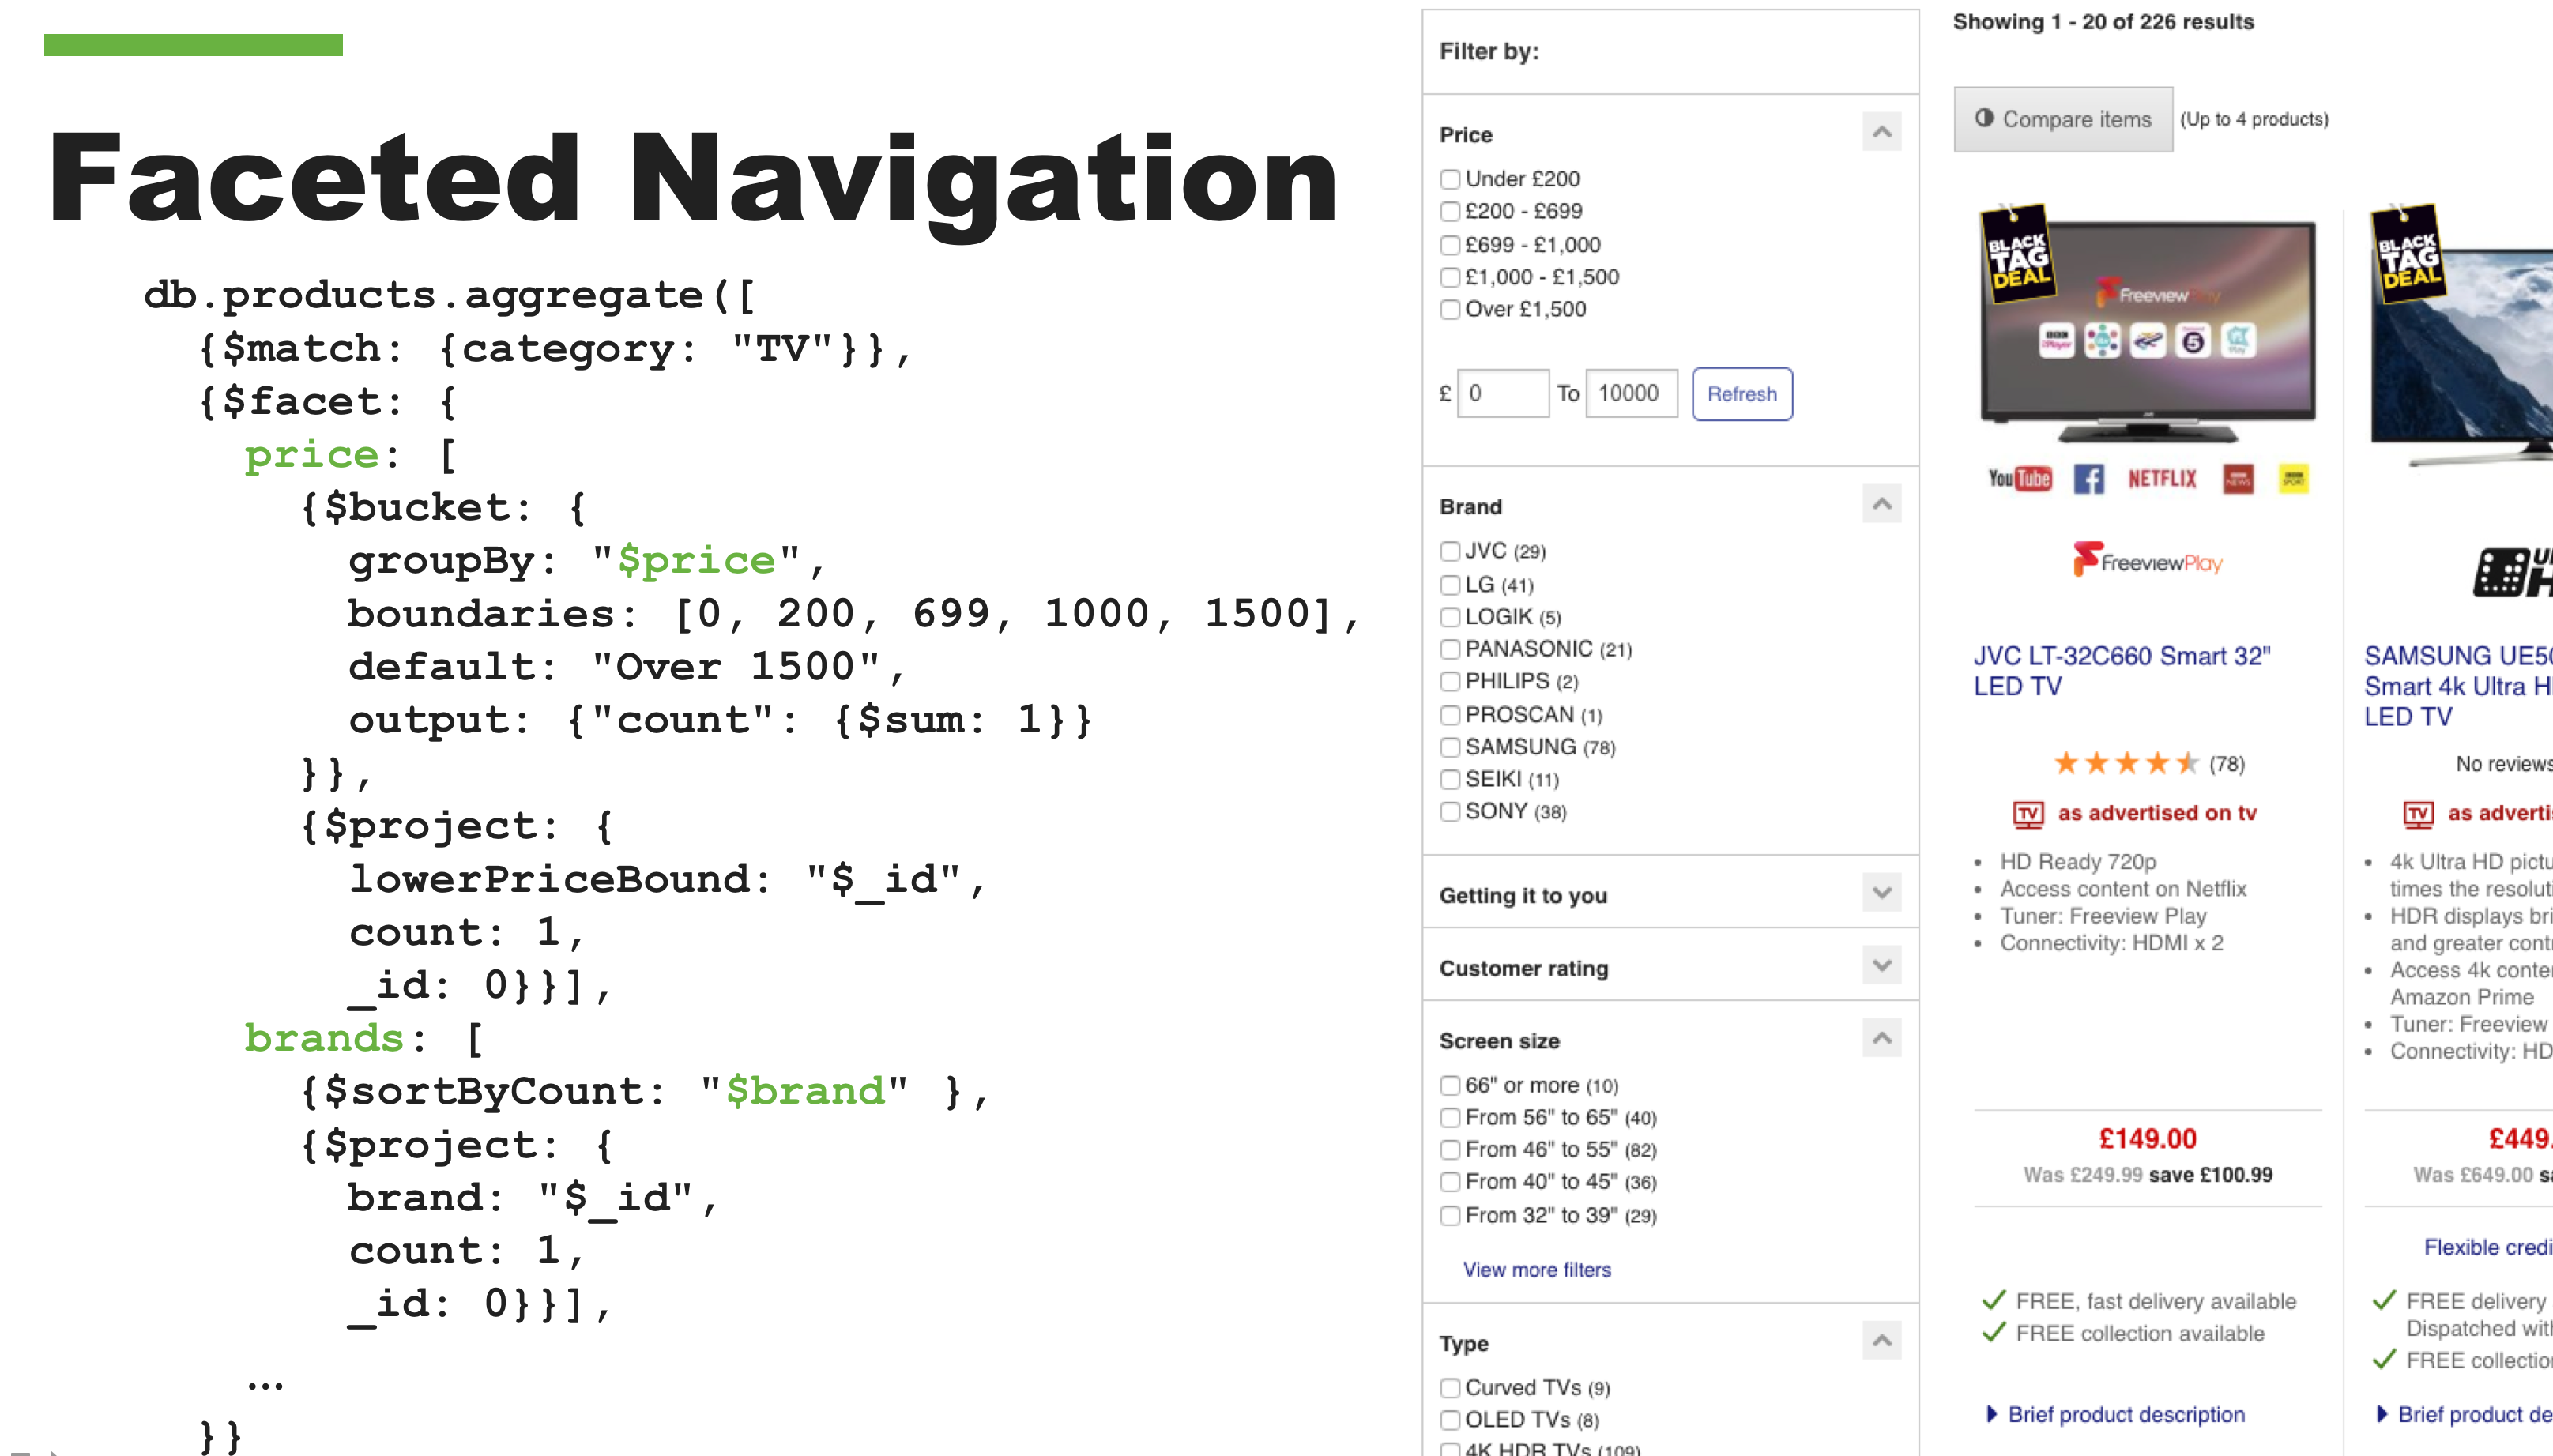
Task: Select 66" or more screen size
Action: pyautogui.click(x=1450, y=1085)
